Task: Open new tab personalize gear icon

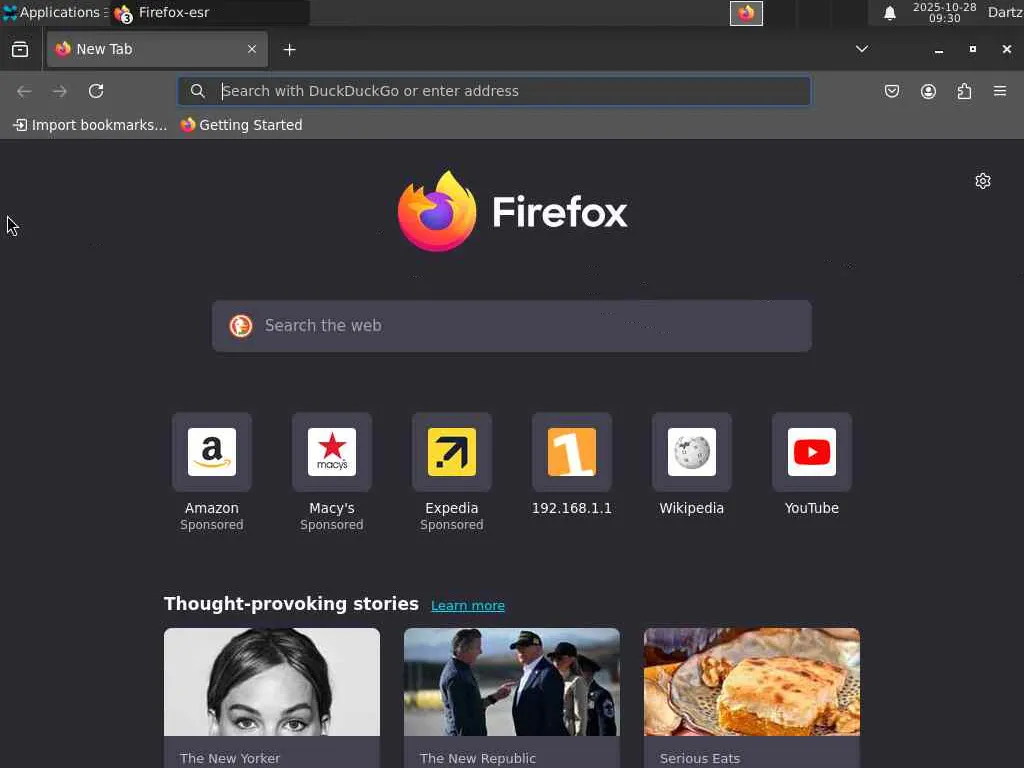Action: pos(983,181)
